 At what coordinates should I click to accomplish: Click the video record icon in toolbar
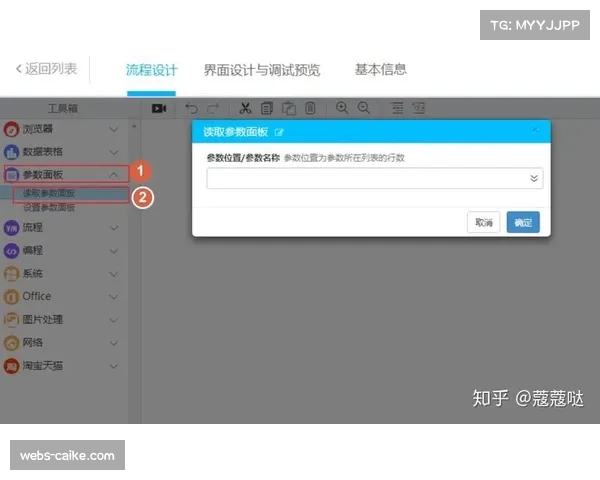(159, 109)
